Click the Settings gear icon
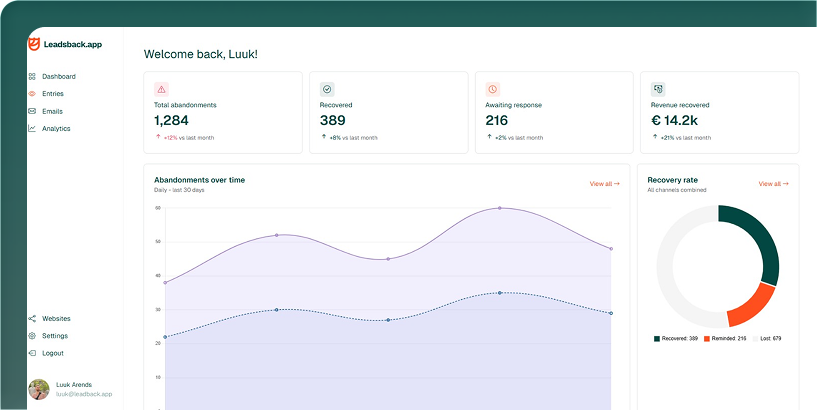This screenshot has width=817, height=410. pyautogui.click(x=32, y=336)
